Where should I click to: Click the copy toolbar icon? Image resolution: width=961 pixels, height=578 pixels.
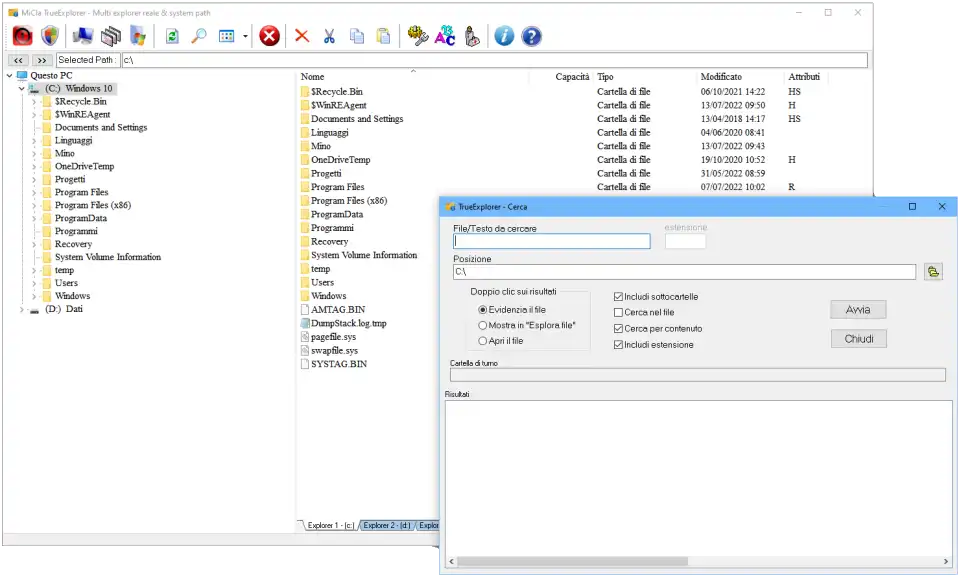click(x=357, y=36)
